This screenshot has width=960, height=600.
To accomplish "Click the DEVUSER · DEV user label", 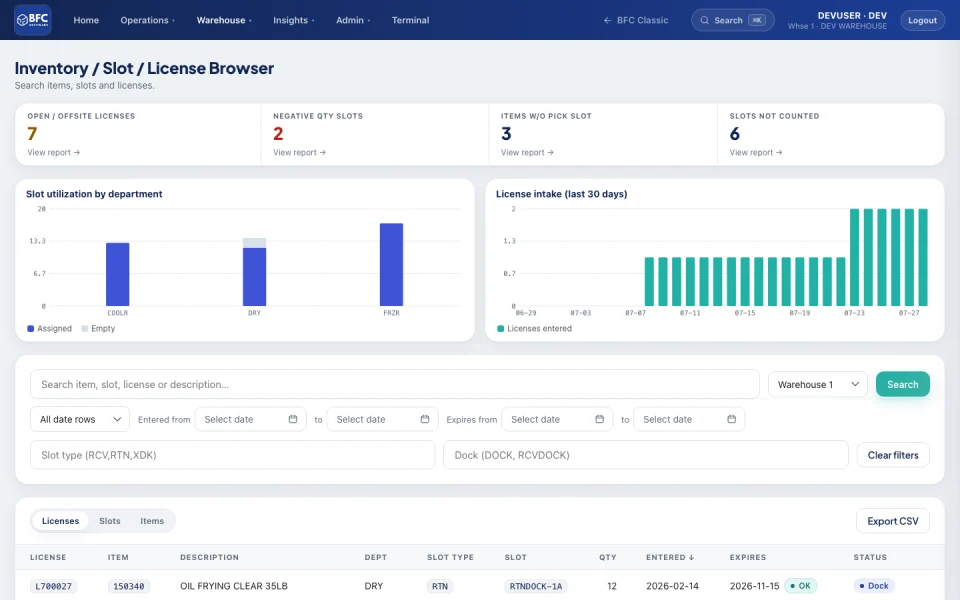I will 852,15.
